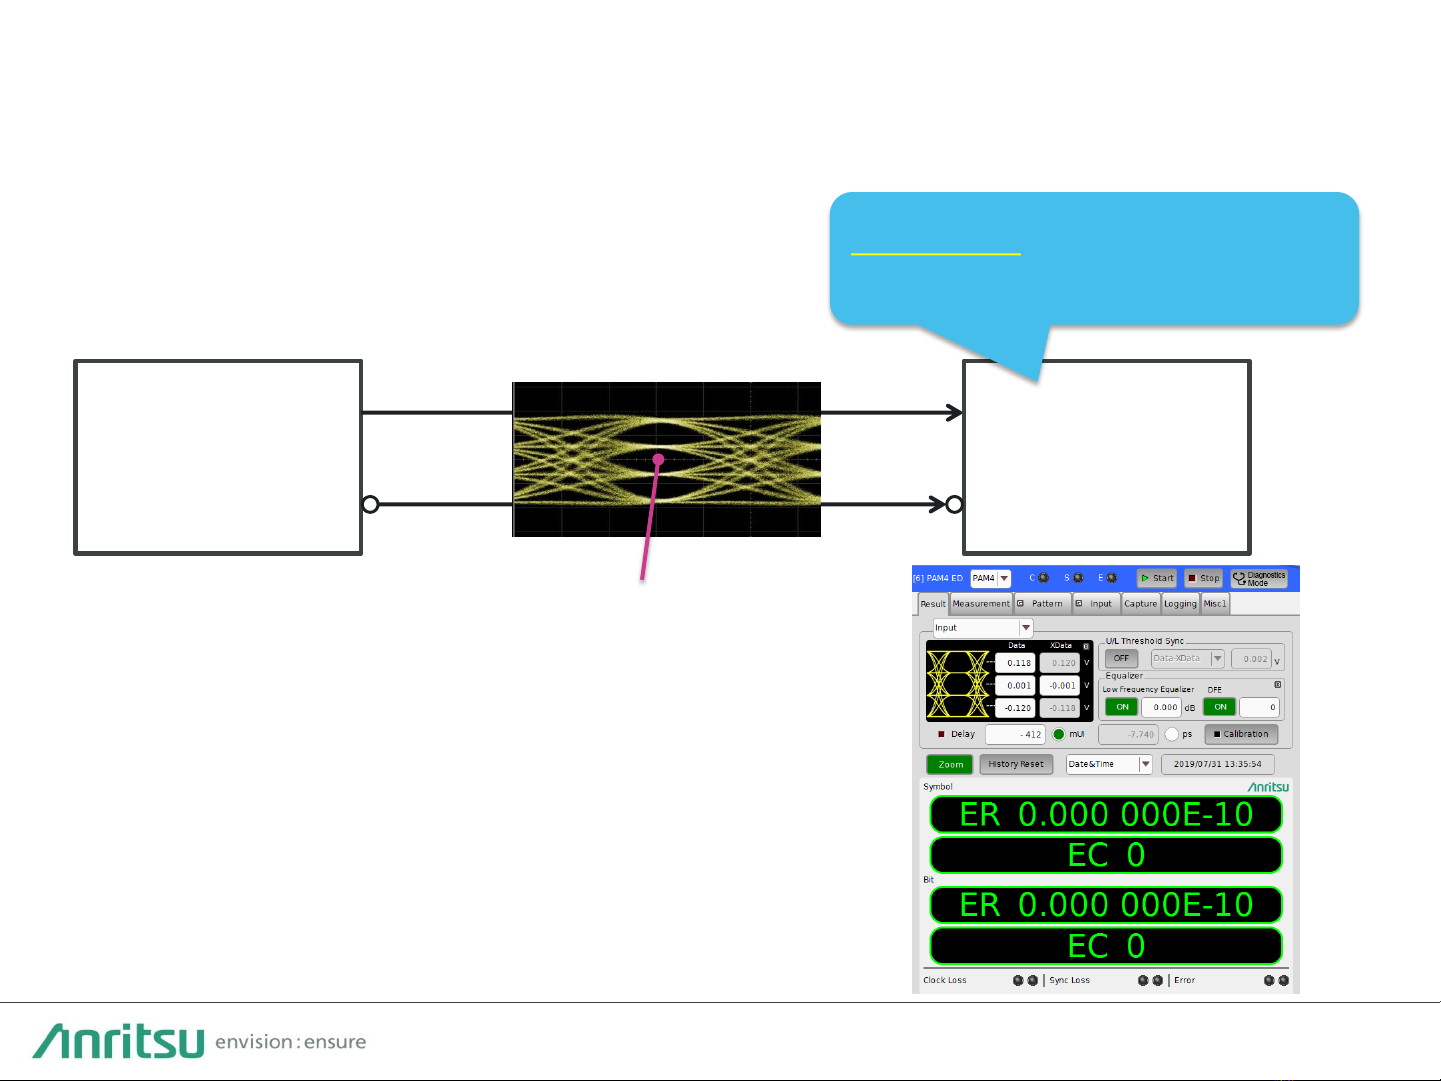Open the Date&Time dropdown
Viewport: 1441px width, 1081px height.
[1145, 764]
